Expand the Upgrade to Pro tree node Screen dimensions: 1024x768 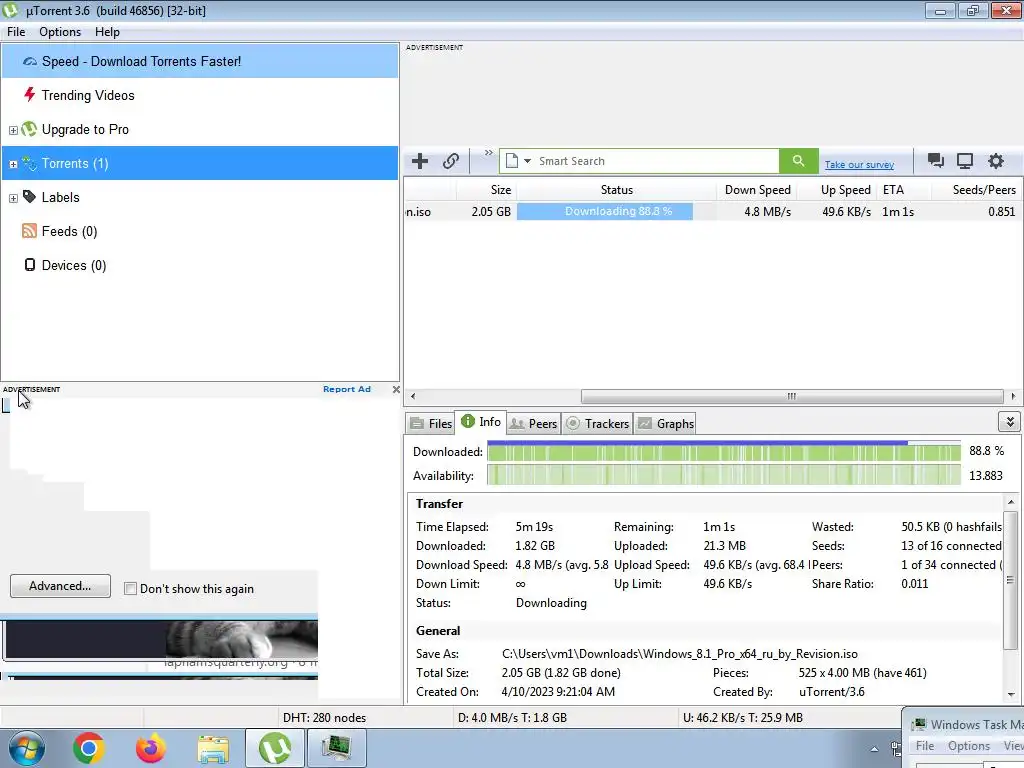pyautogui.click(x=13, y=131)
